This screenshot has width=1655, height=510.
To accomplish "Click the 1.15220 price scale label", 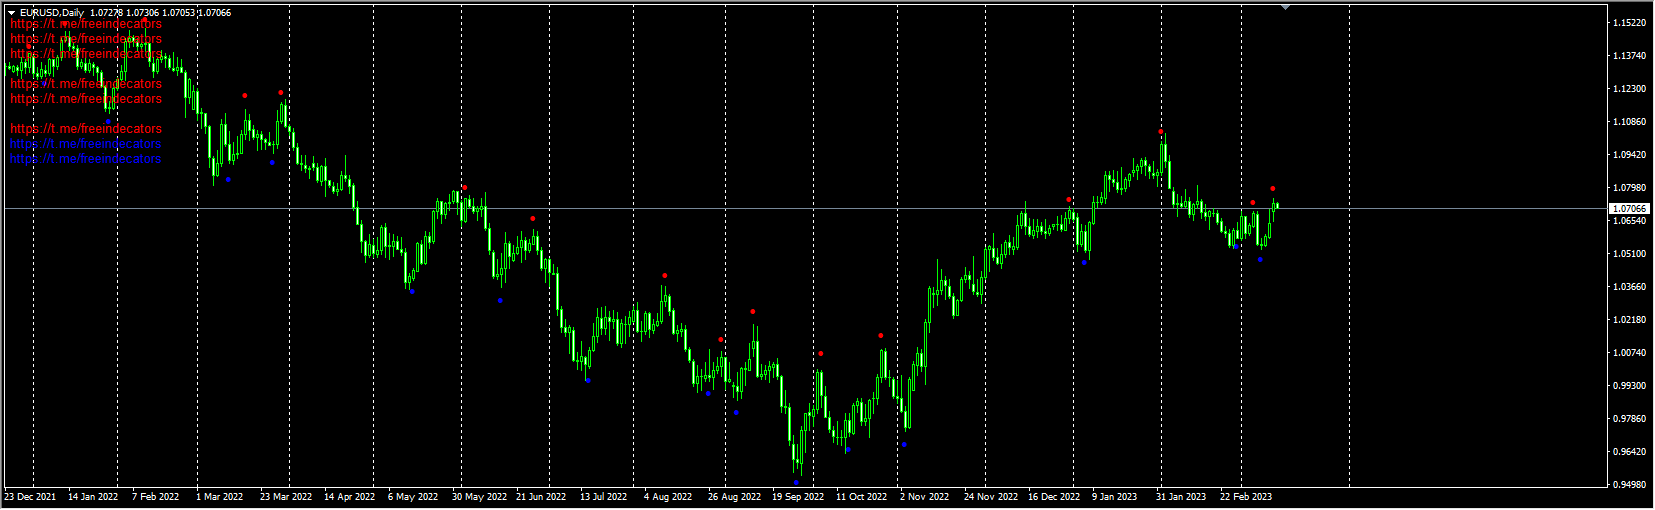I will [1630, 23].
